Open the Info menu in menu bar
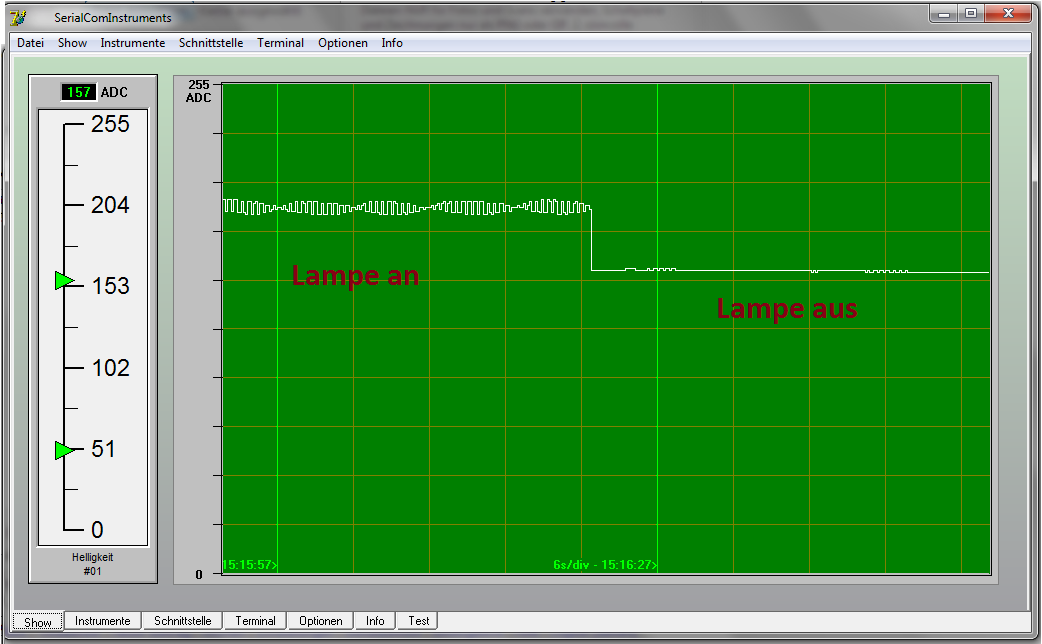 coord(391,43)
